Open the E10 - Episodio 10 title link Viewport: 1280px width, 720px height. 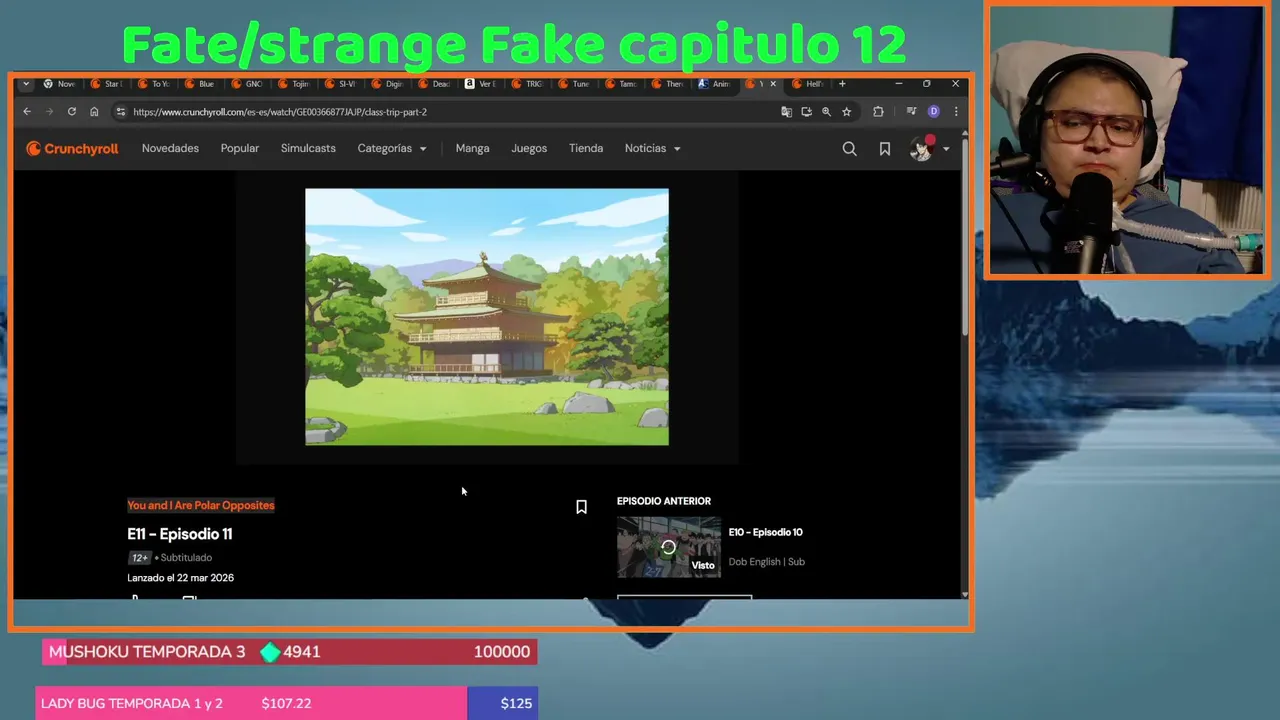765,532
